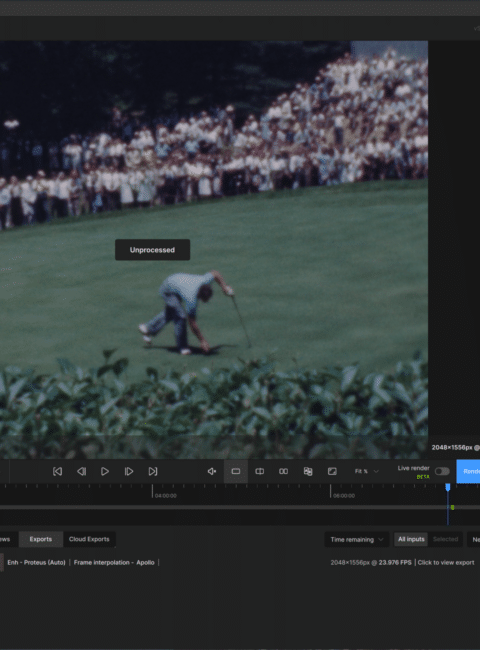Select side-by-side view mode icon

284,471
